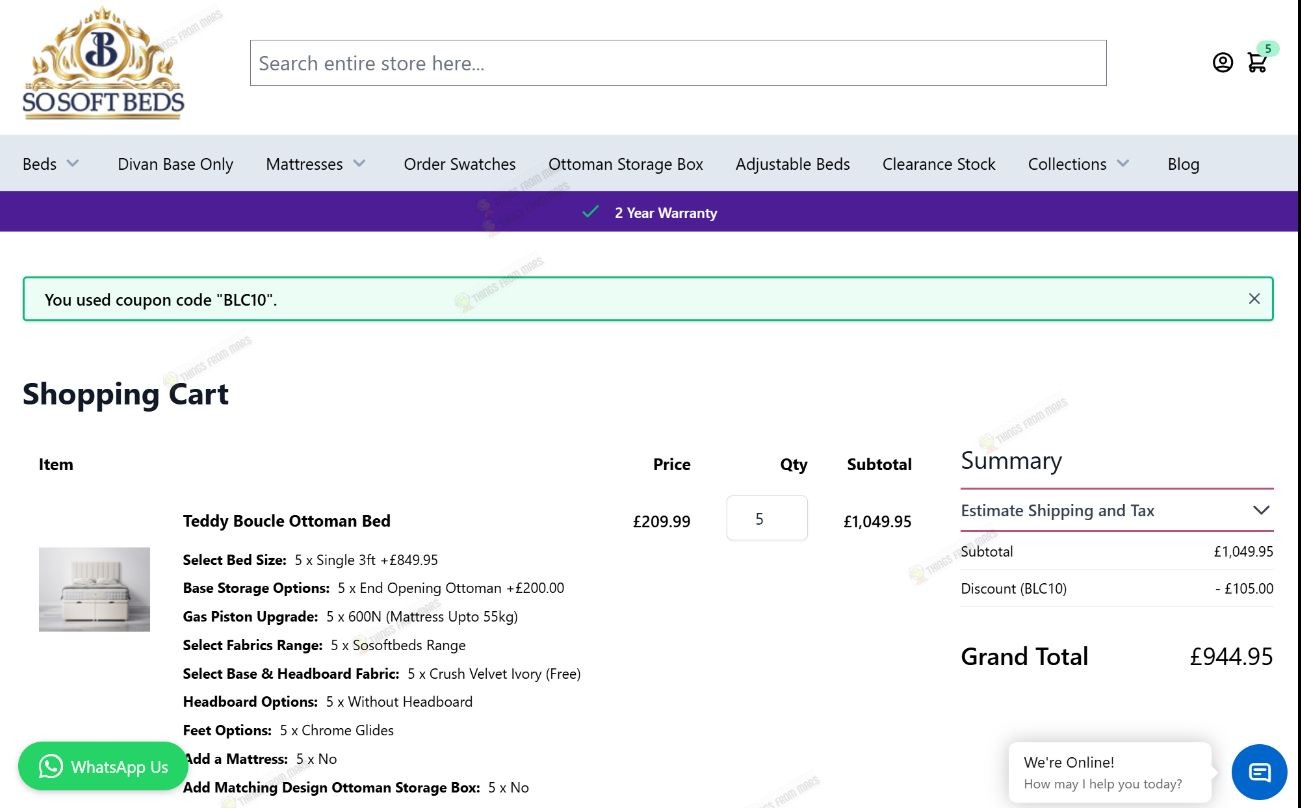1301x808 pixels.
Task: Click the 2 Year Warranty banner text
Action: click(666, 213)
